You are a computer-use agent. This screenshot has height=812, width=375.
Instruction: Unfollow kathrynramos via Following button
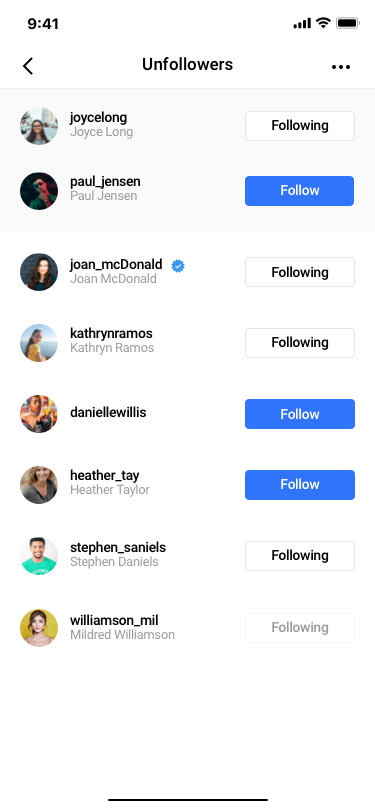click(300, 343)
